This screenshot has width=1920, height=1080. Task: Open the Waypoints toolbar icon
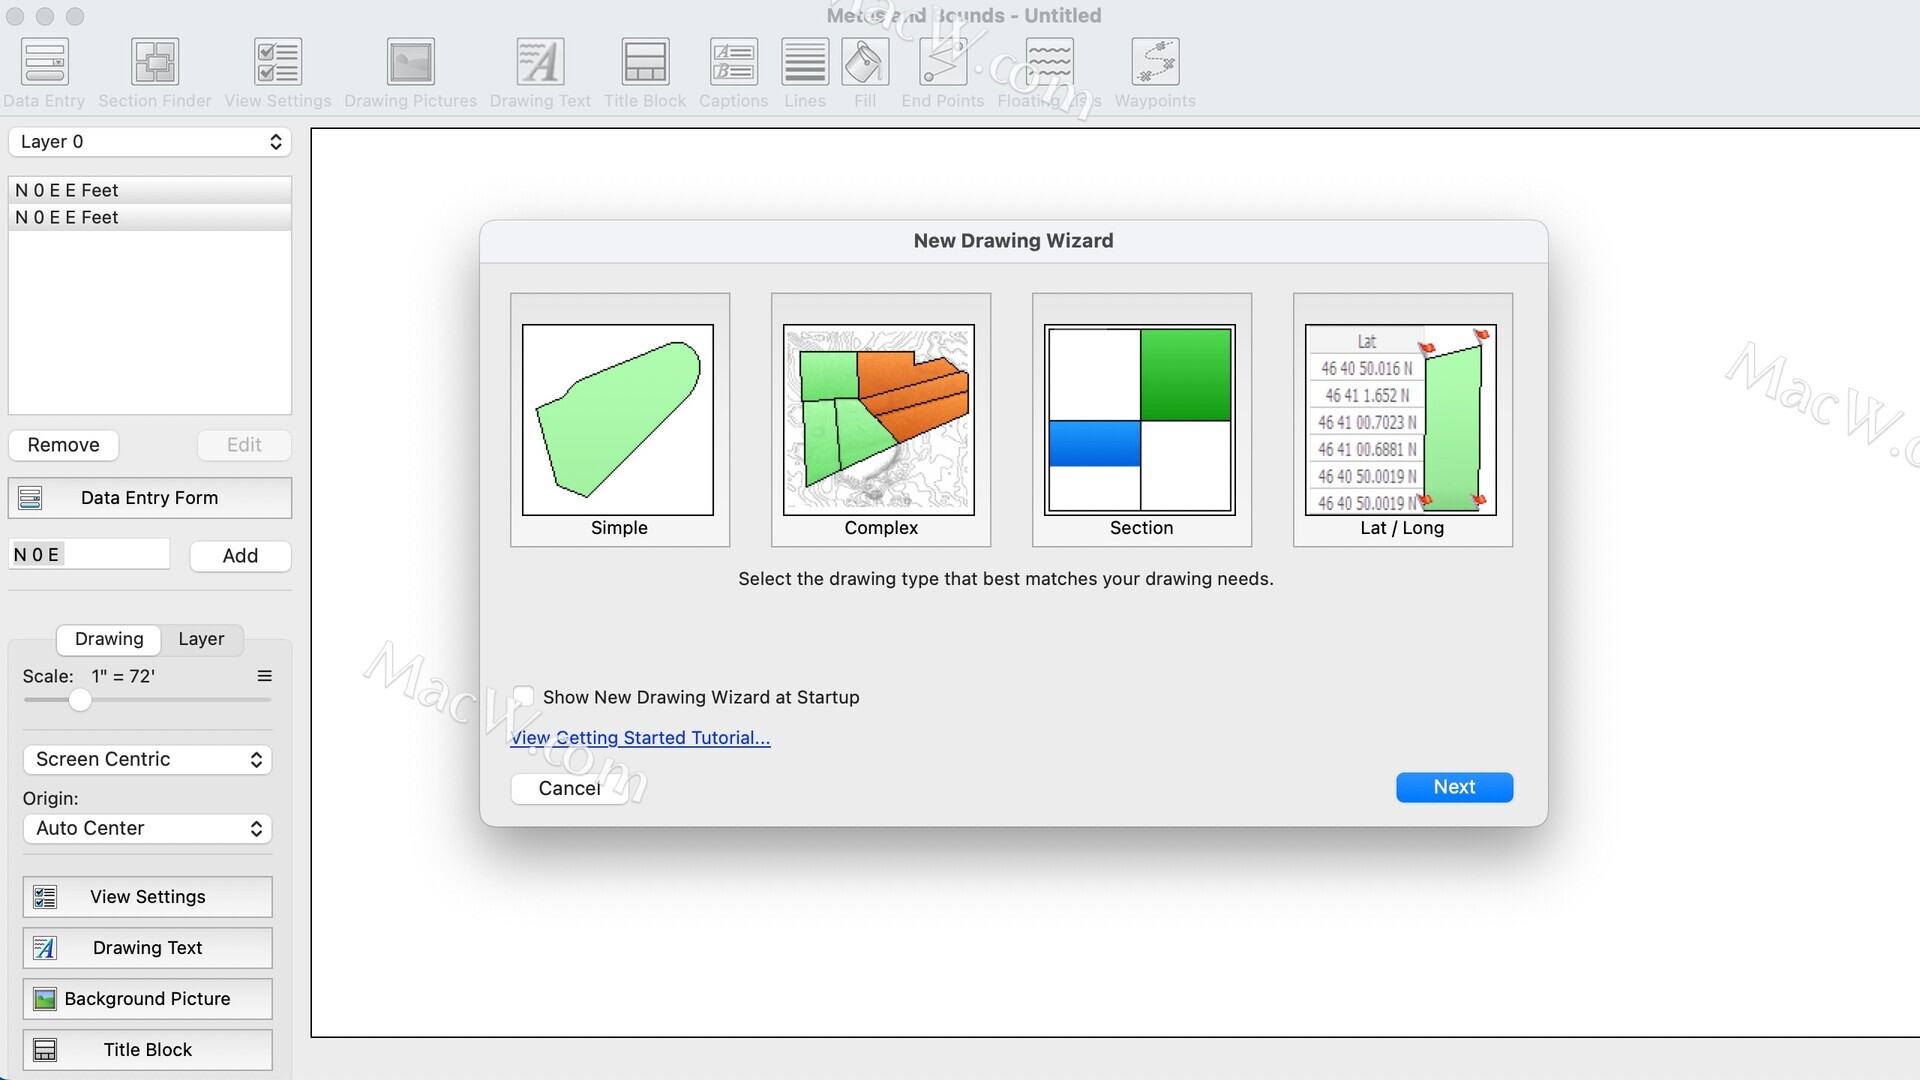(1155, 62)
